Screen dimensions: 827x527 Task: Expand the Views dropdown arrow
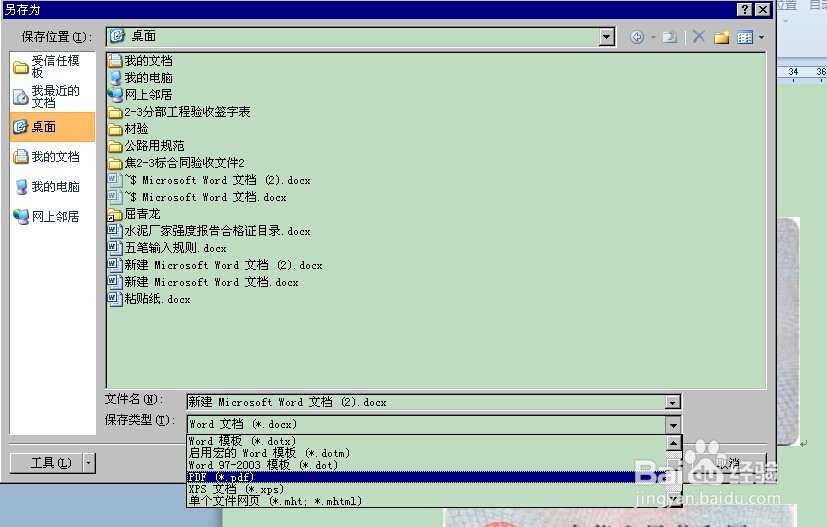click(761, 37)
